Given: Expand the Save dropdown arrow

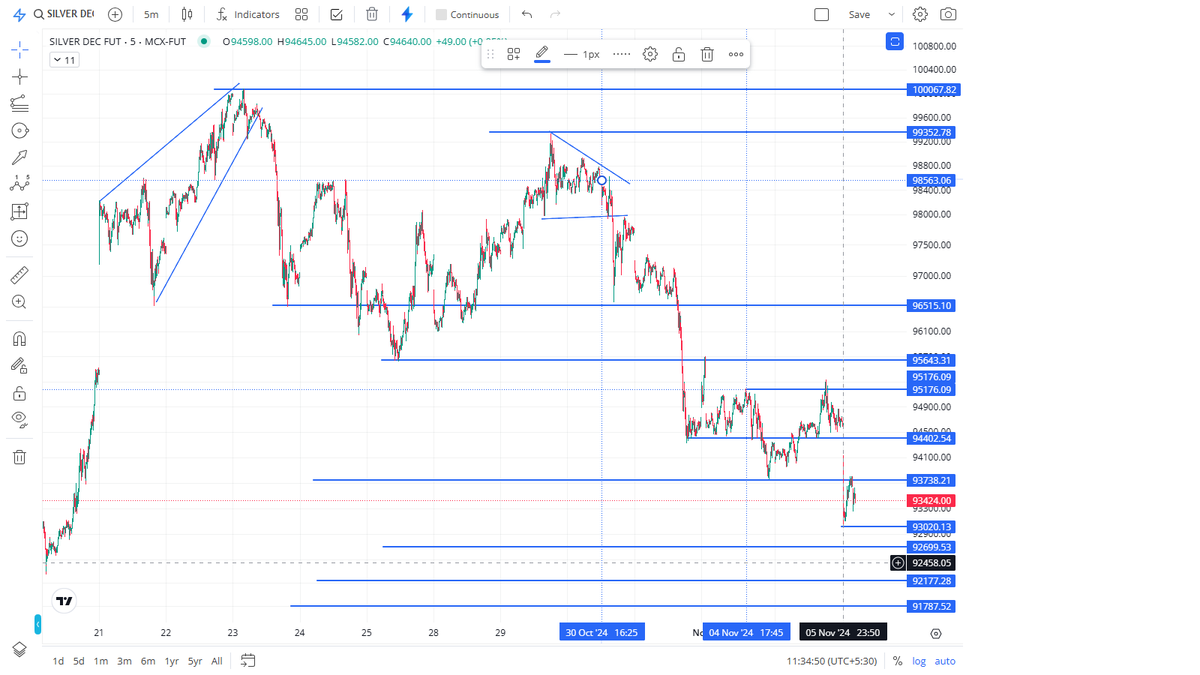Looking at the screenshot, I should tap(891, 15).
